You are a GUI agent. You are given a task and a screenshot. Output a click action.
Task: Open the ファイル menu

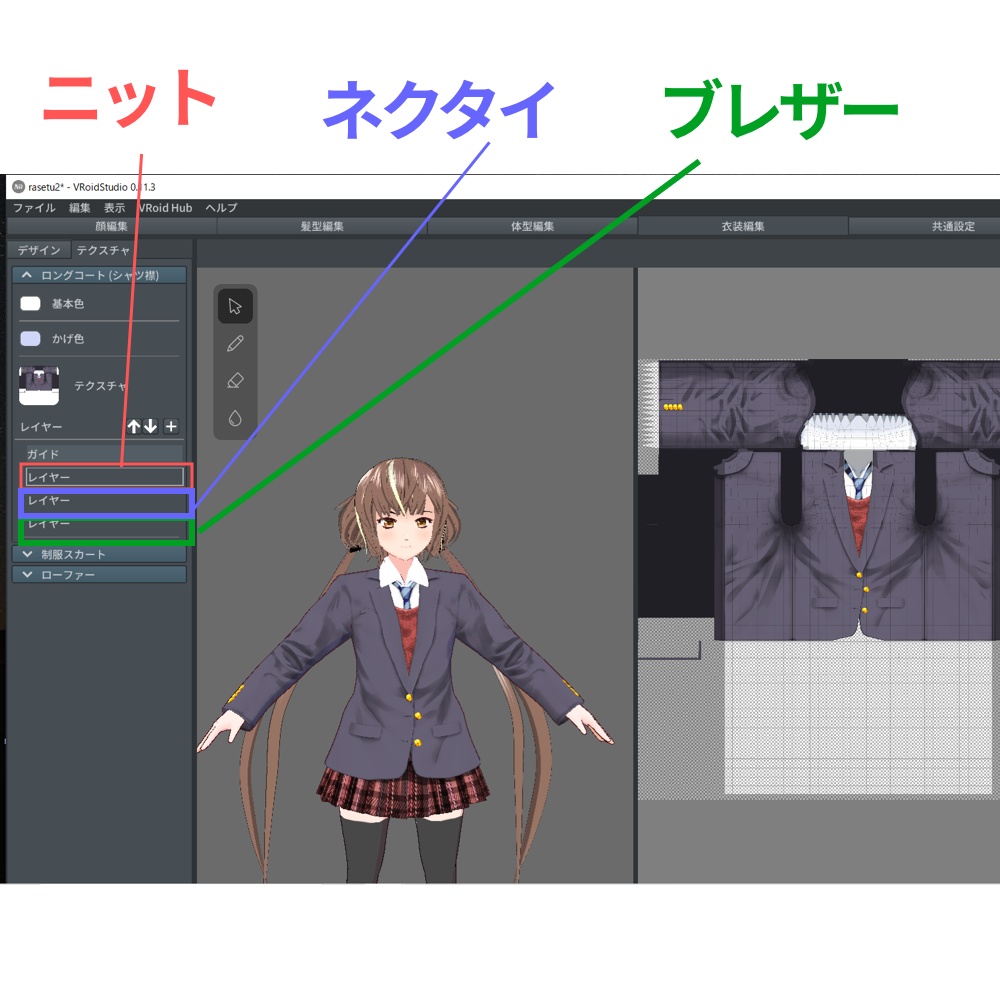tap(34, 208)
